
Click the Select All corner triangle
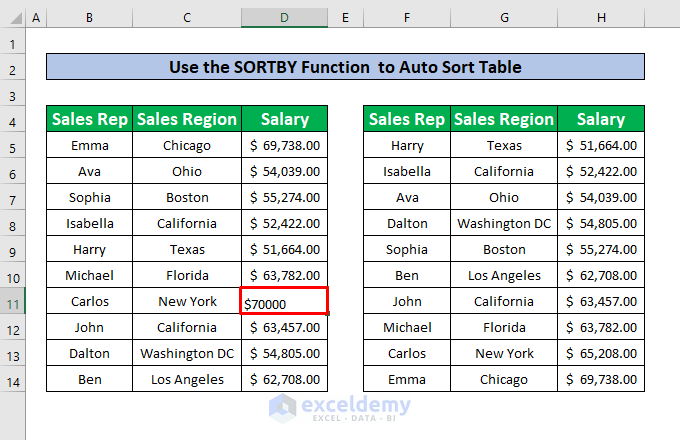coord(13,19)
